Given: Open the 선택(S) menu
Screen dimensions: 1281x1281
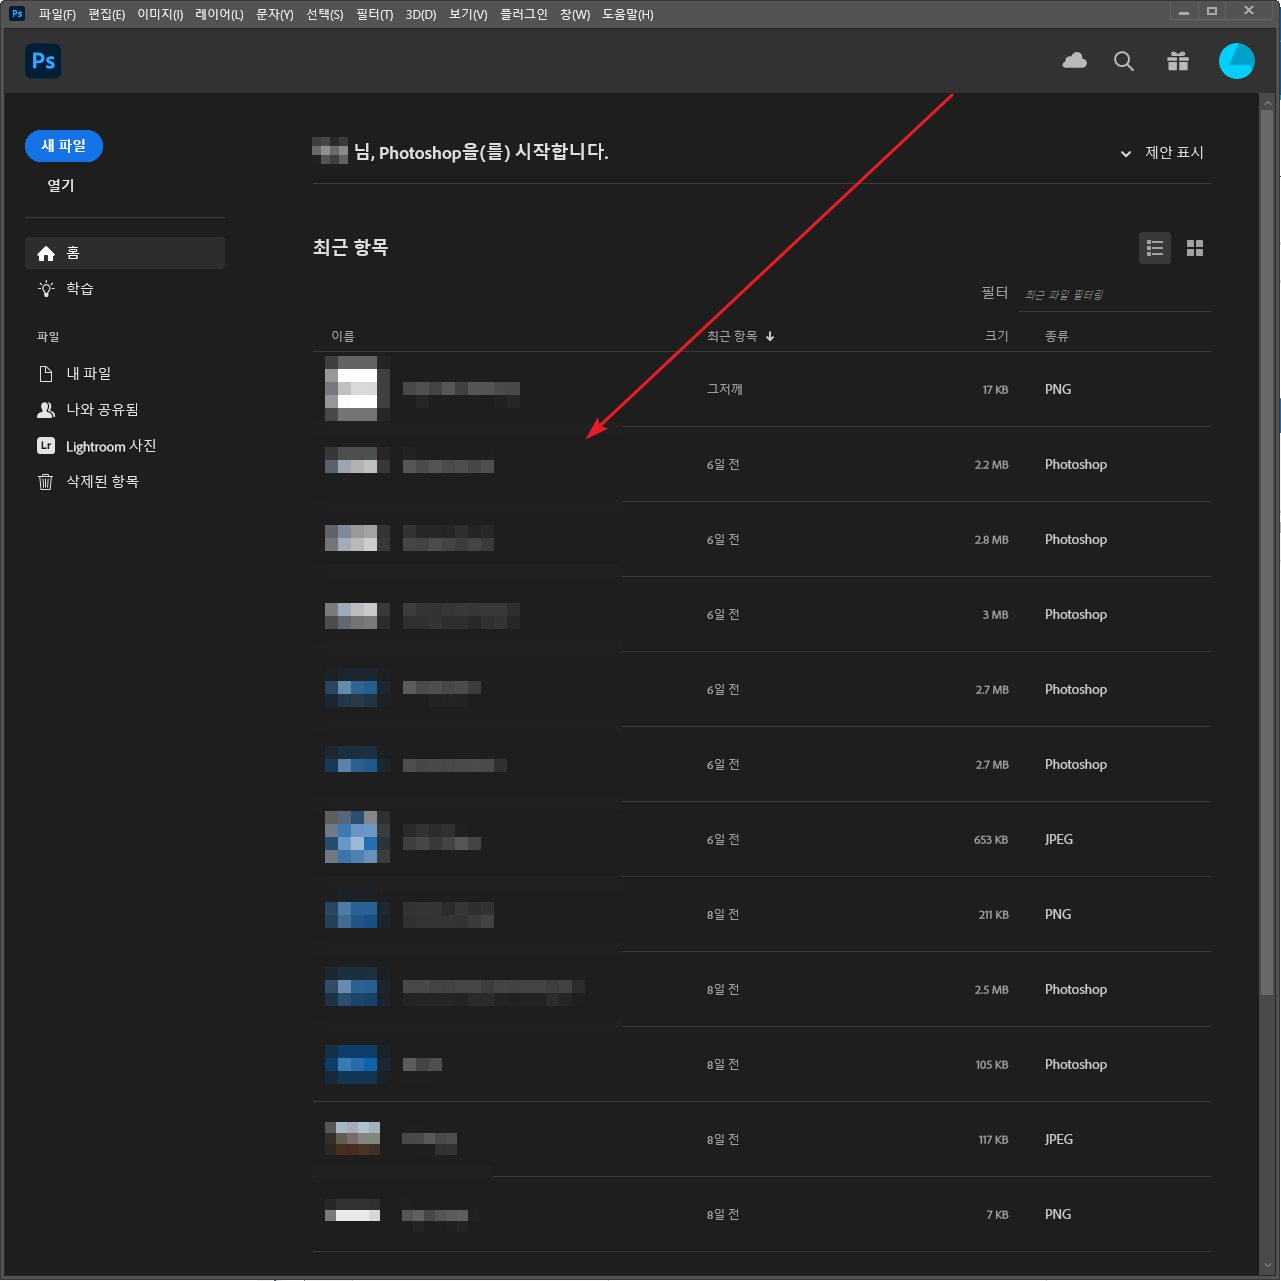Looking at the screenshot, I should click(325, 14).
